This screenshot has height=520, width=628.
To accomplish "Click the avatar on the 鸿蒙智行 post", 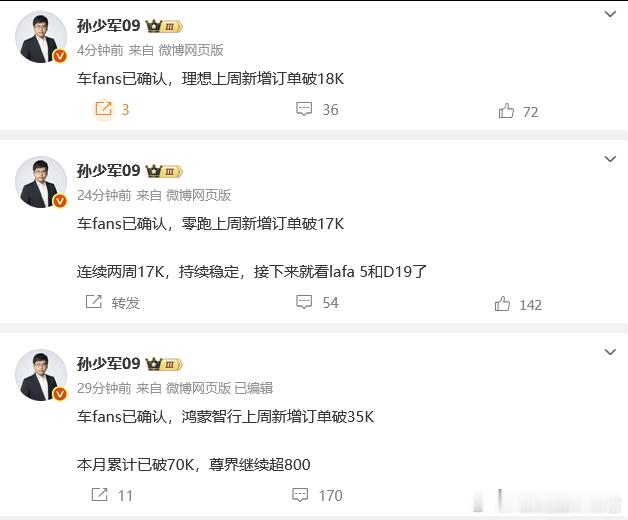I will point(41,375).
